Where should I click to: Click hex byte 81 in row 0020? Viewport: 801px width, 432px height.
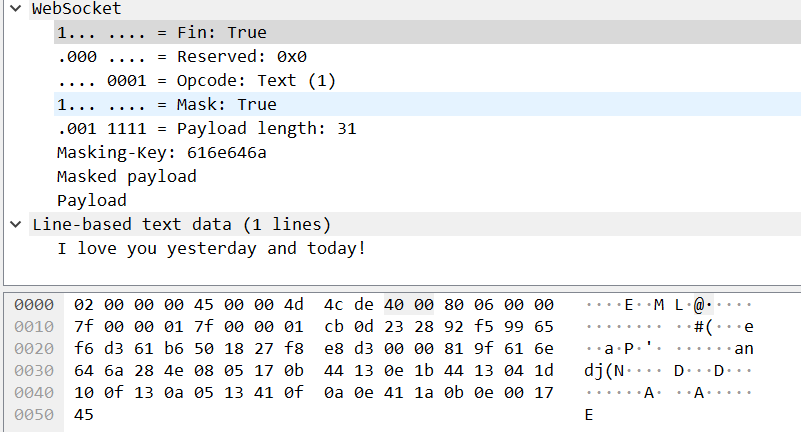[x=454, y=348]
